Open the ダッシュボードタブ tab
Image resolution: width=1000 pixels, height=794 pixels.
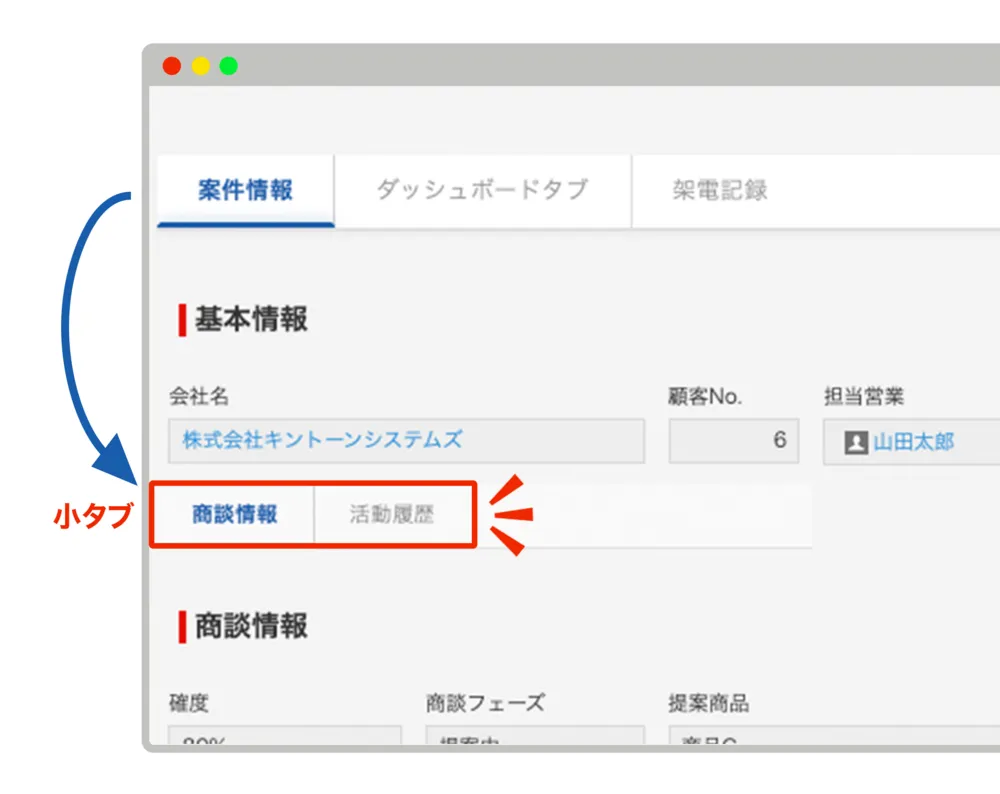tap(483, 191)
